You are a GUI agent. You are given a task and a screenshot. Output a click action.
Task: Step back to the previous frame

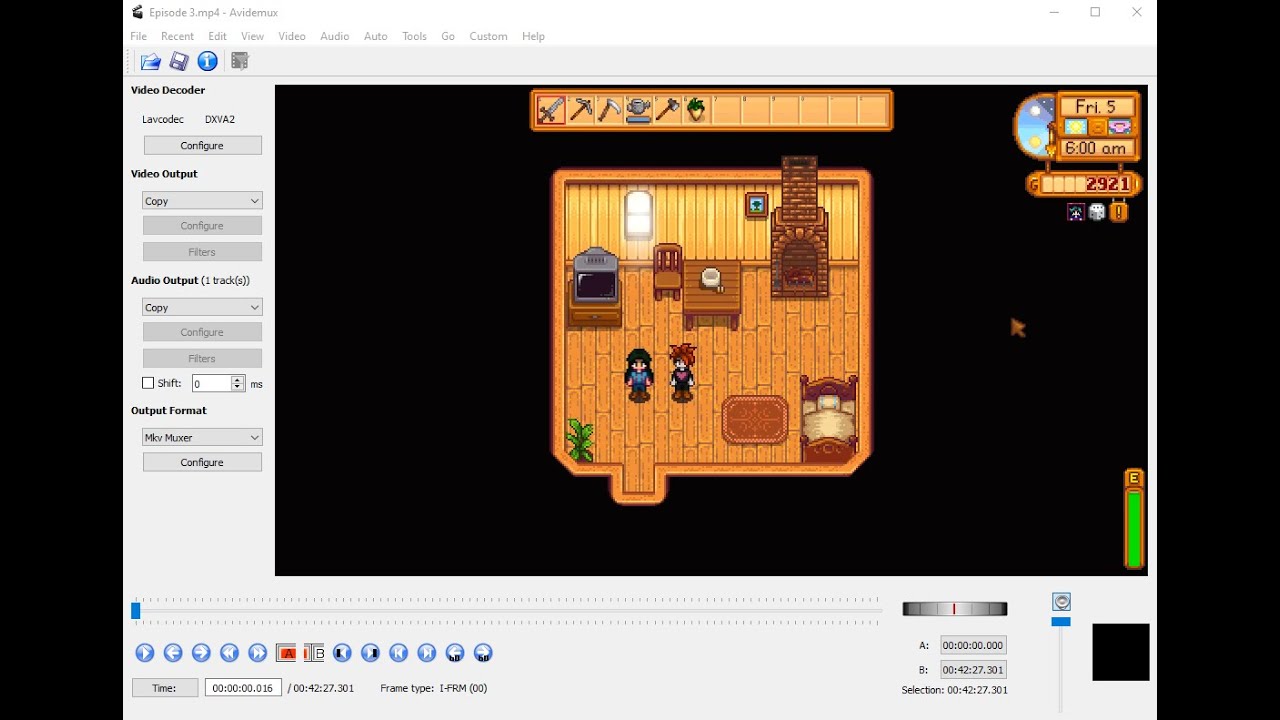173,653
